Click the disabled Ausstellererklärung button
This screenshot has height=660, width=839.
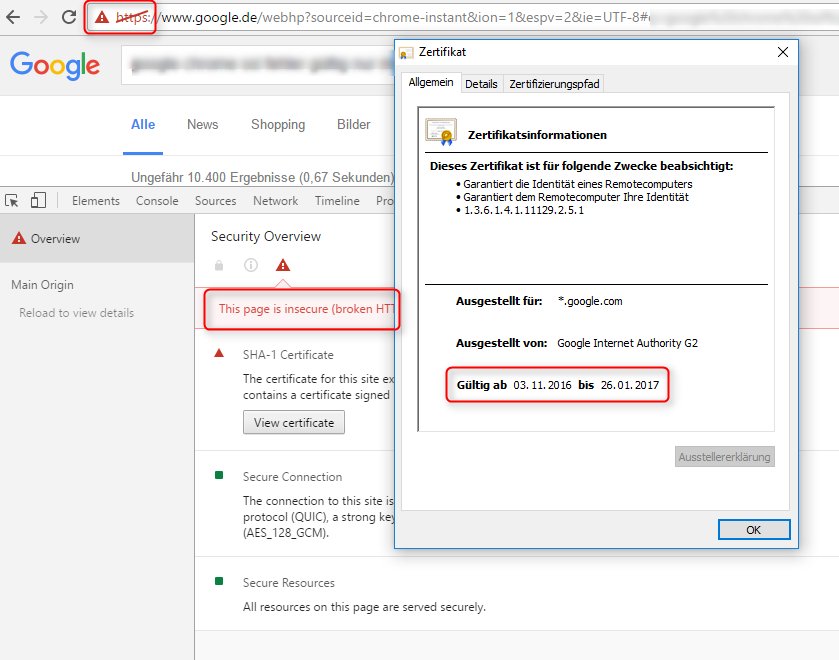(x=724, y=457)
